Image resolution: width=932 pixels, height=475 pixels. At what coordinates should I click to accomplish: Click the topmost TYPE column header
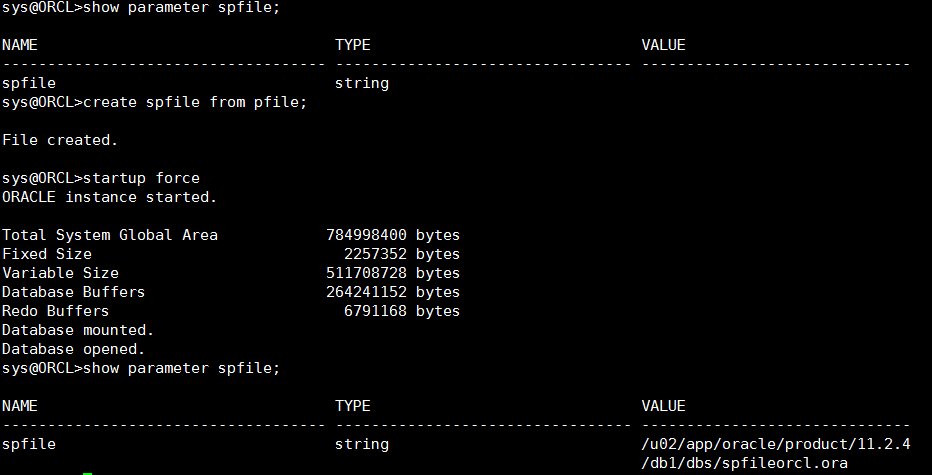click(x=352, y=45)
